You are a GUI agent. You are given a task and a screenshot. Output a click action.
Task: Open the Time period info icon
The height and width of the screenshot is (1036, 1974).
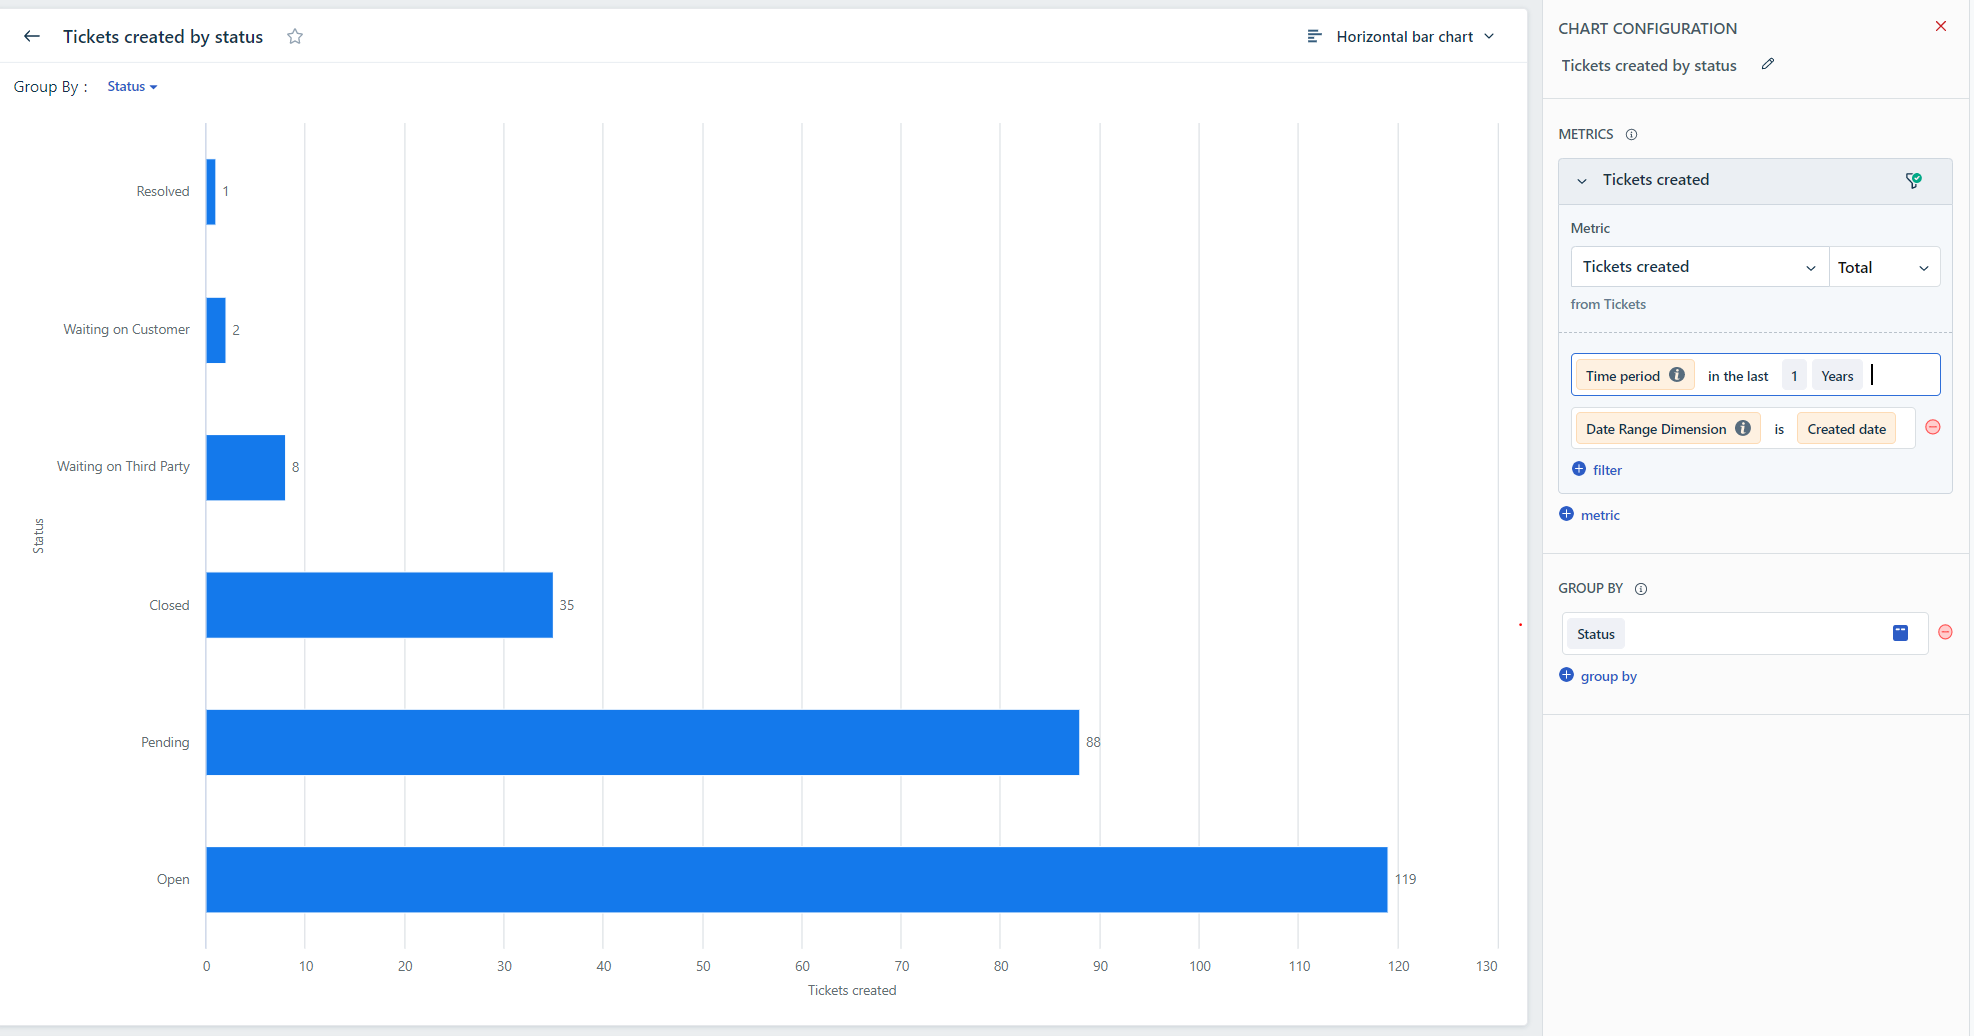coord(1677,375)
